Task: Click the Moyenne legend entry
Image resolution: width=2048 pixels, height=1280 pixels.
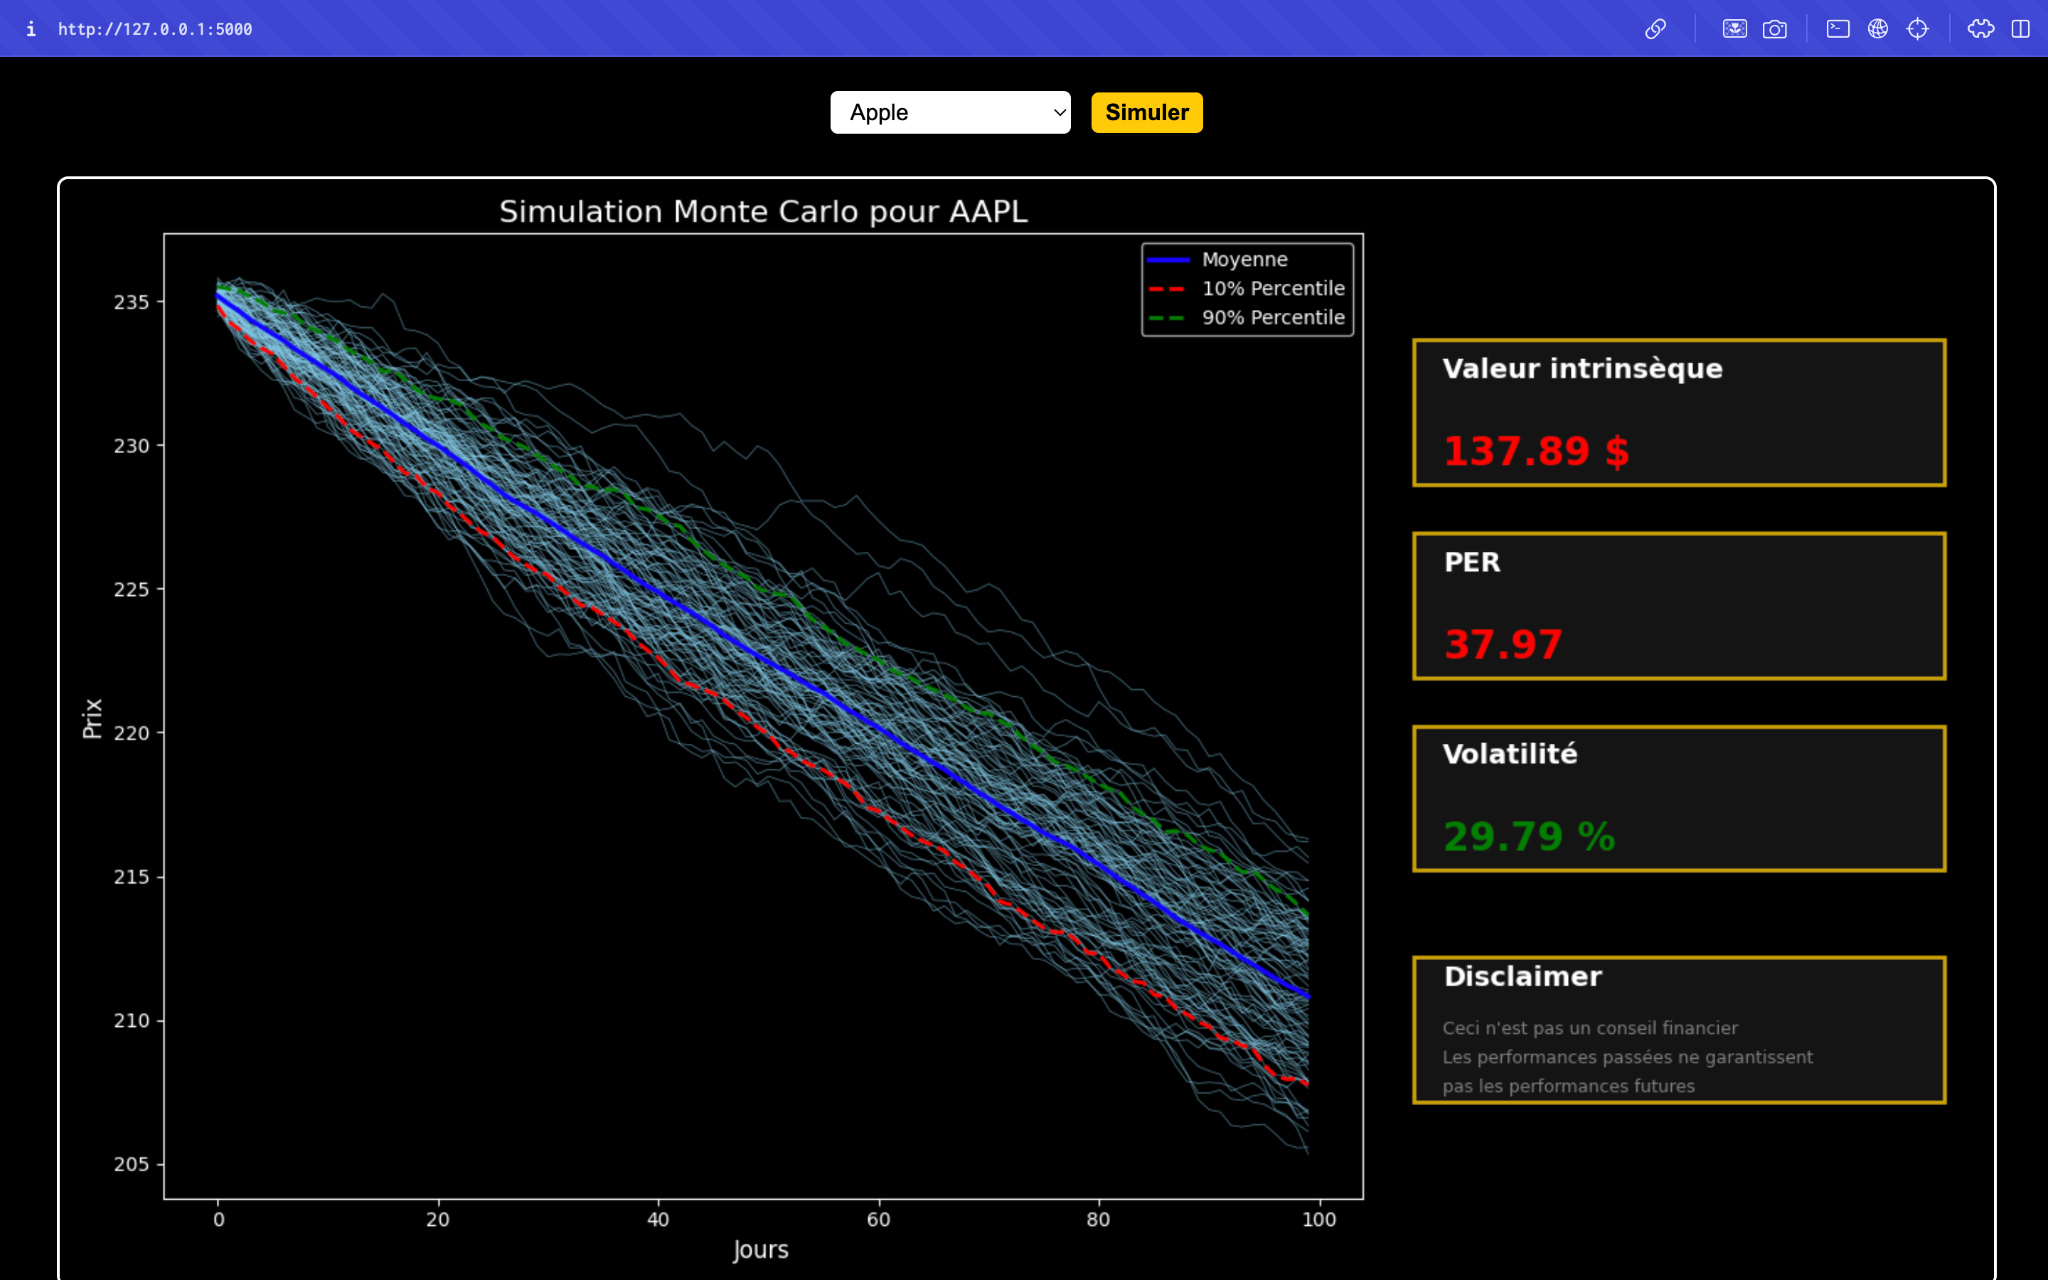Action: point(1244,259)
